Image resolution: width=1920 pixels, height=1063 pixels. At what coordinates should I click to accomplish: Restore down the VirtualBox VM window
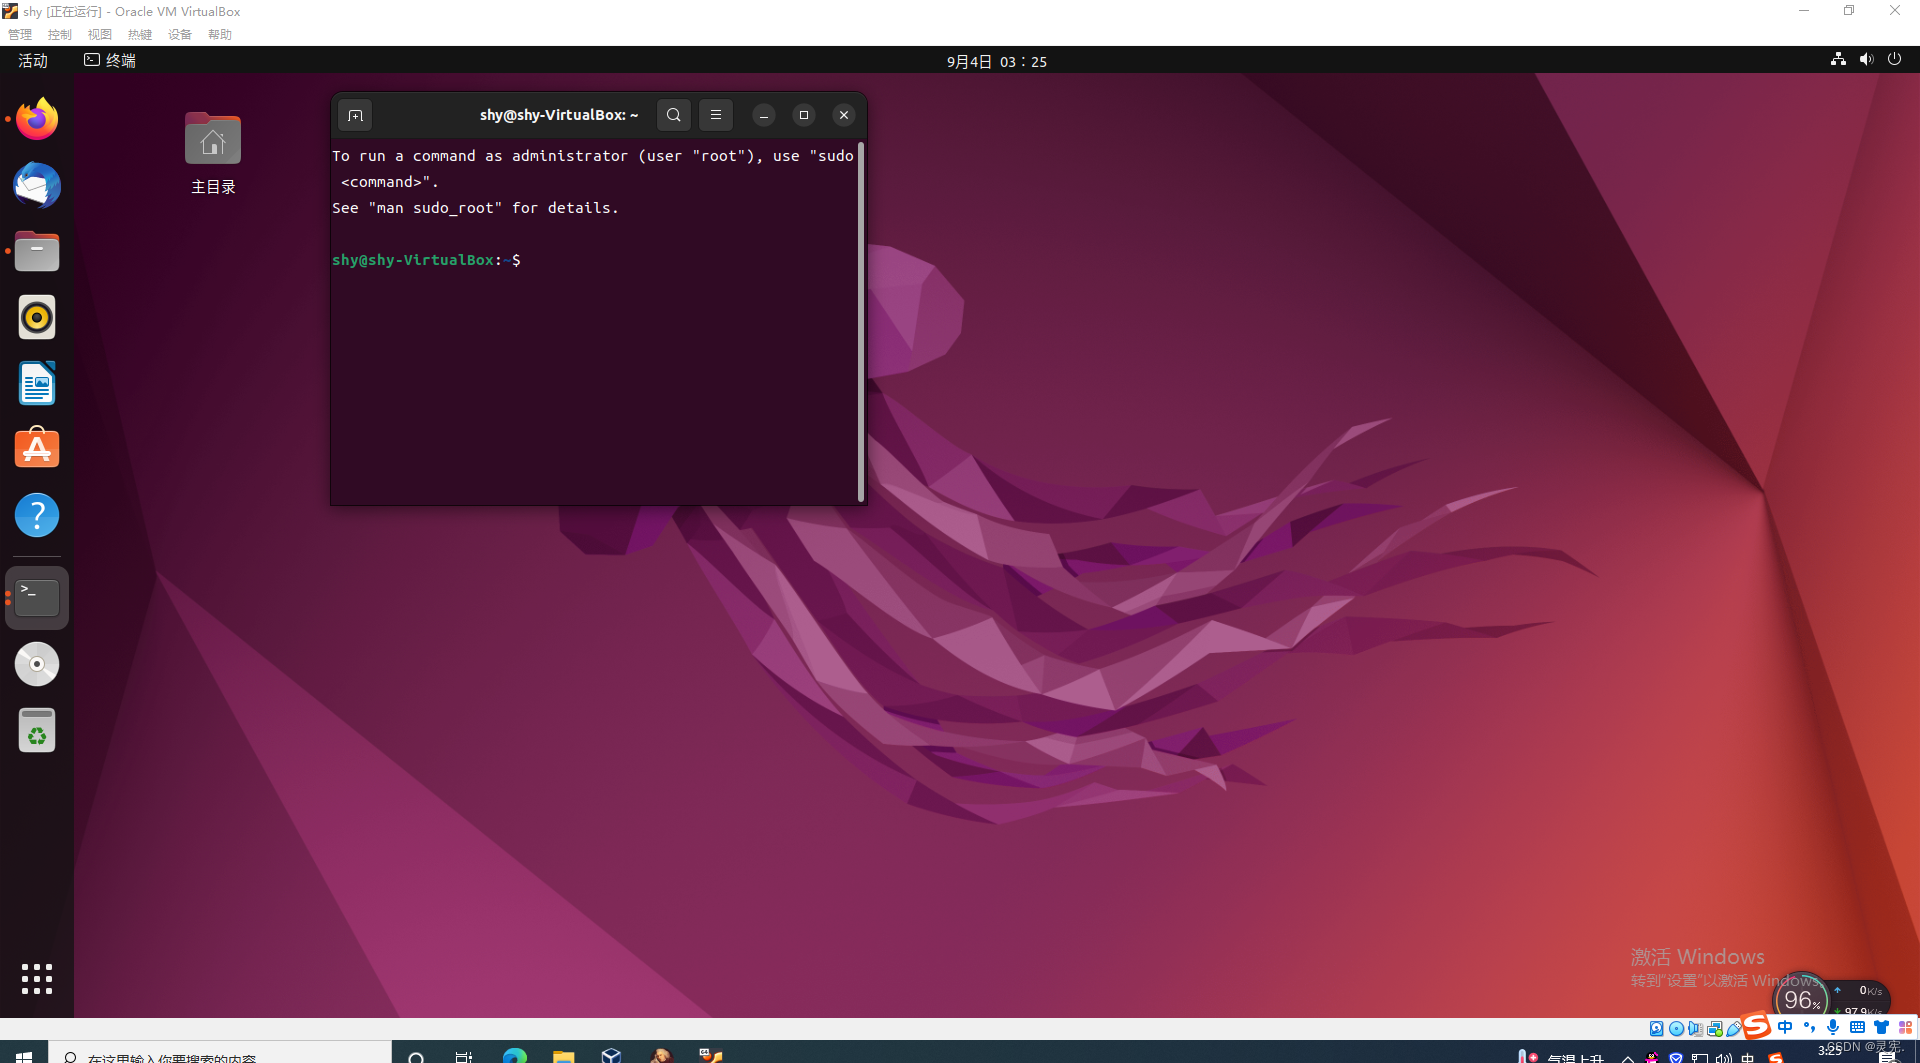pos(1849,11)
